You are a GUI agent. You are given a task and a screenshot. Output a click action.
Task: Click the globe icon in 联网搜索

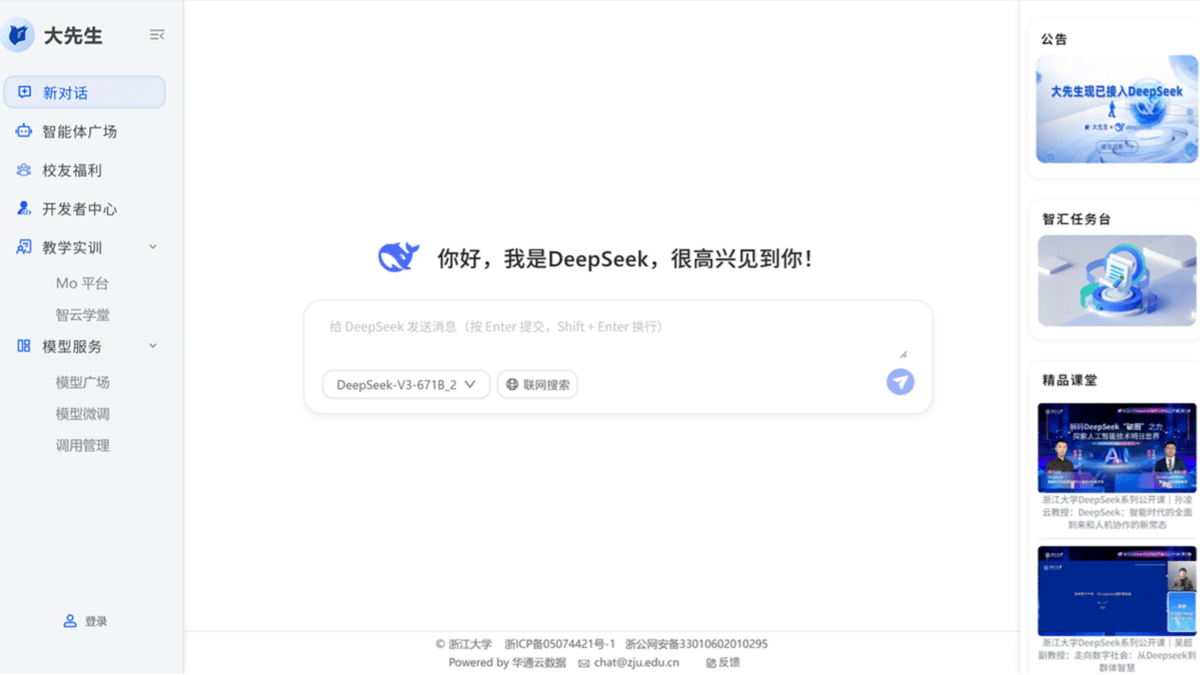coord(512,384)
